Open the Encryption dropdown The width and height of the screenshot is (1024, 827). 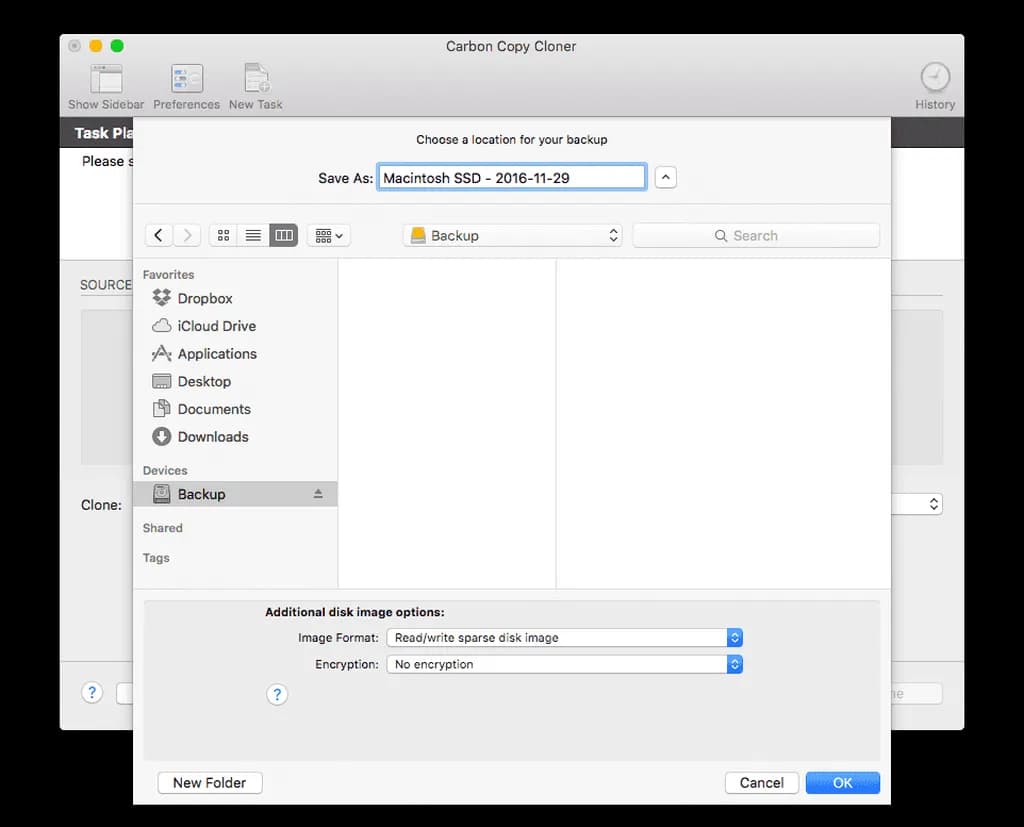click(x=564, y=664)
